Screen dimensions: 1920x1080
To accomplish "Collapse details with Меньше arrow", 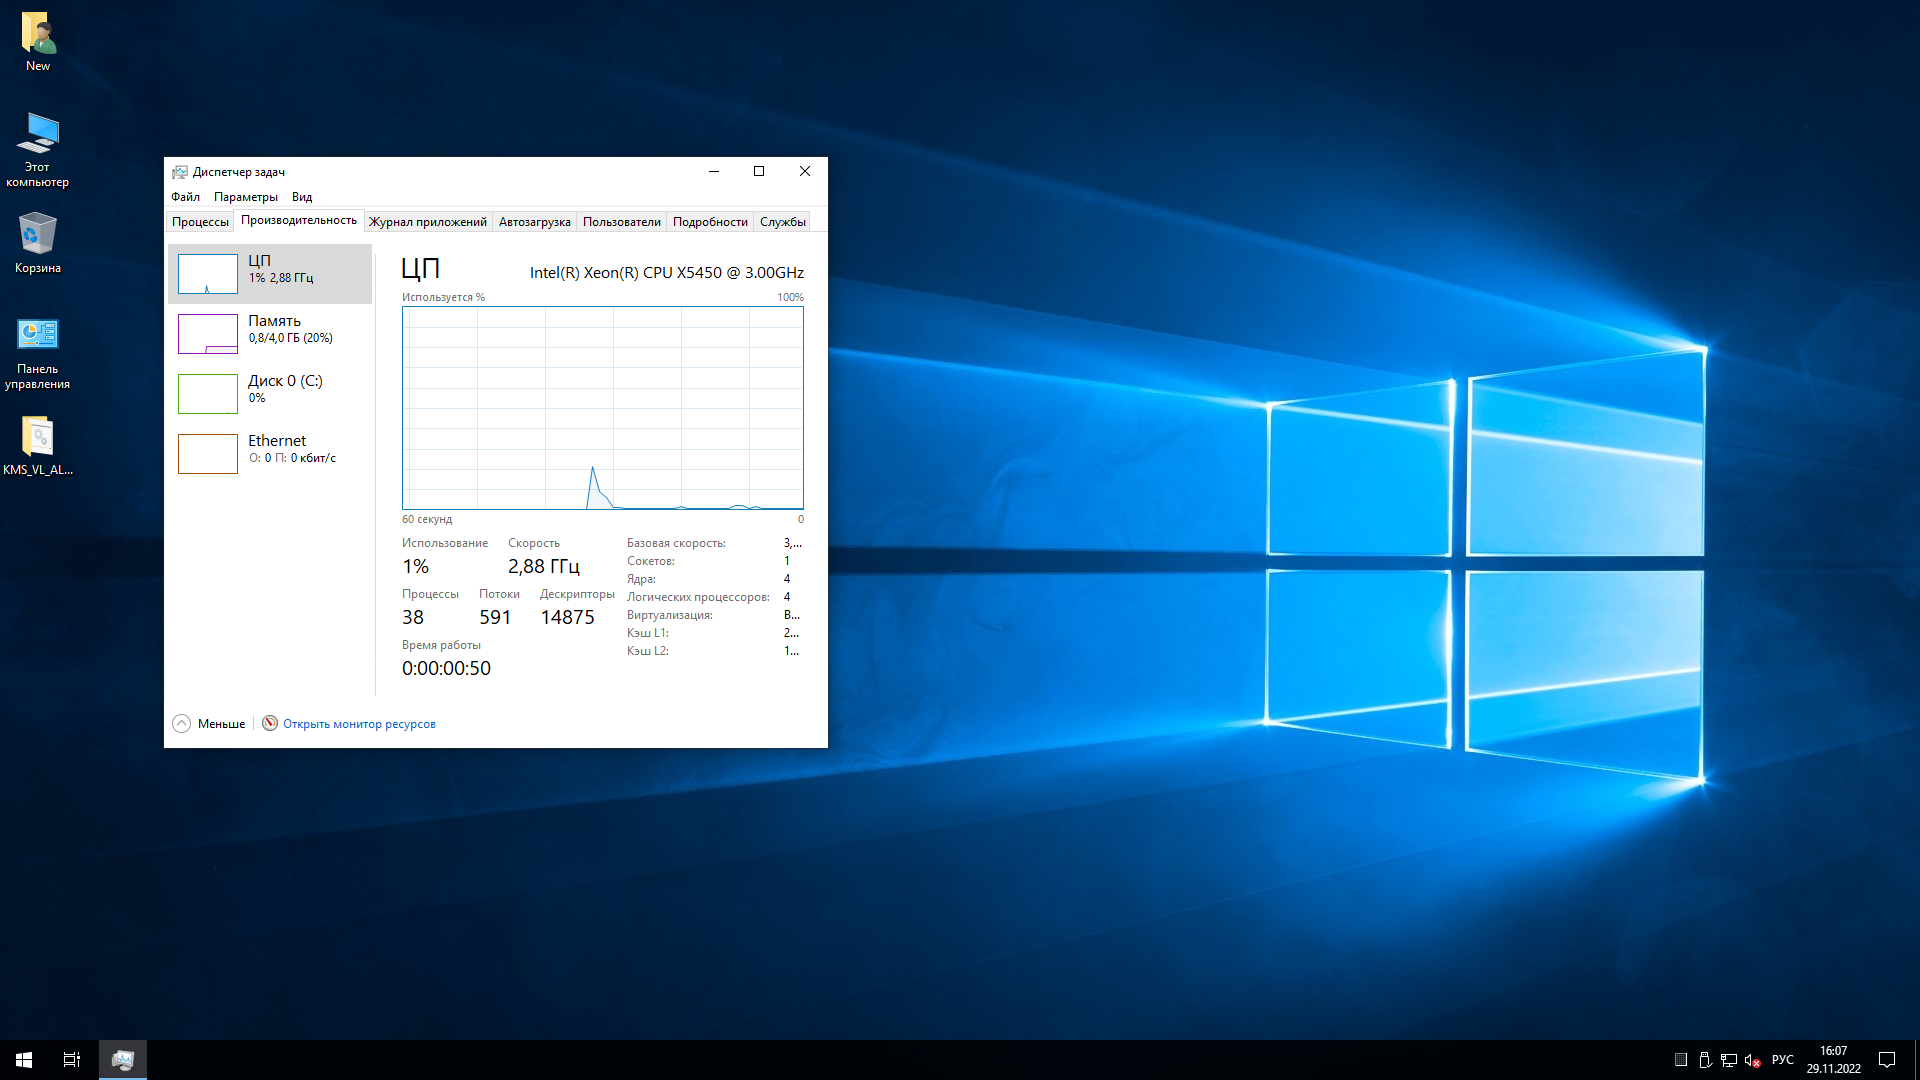I will [182, 724].
